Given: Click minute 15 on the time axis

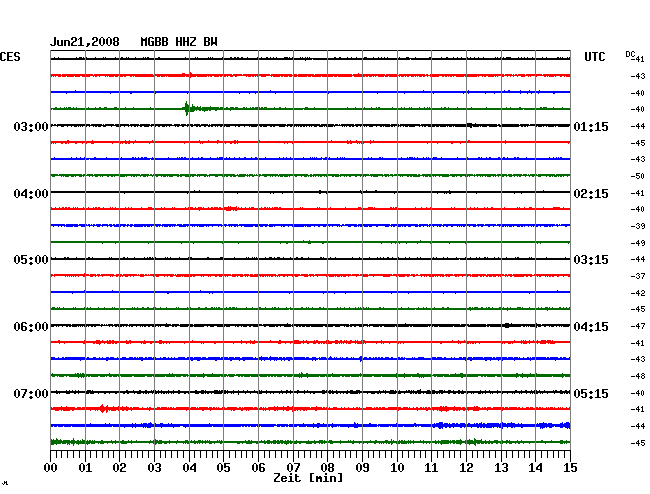Looking at the screenshot, I should [x=570, y=468].
